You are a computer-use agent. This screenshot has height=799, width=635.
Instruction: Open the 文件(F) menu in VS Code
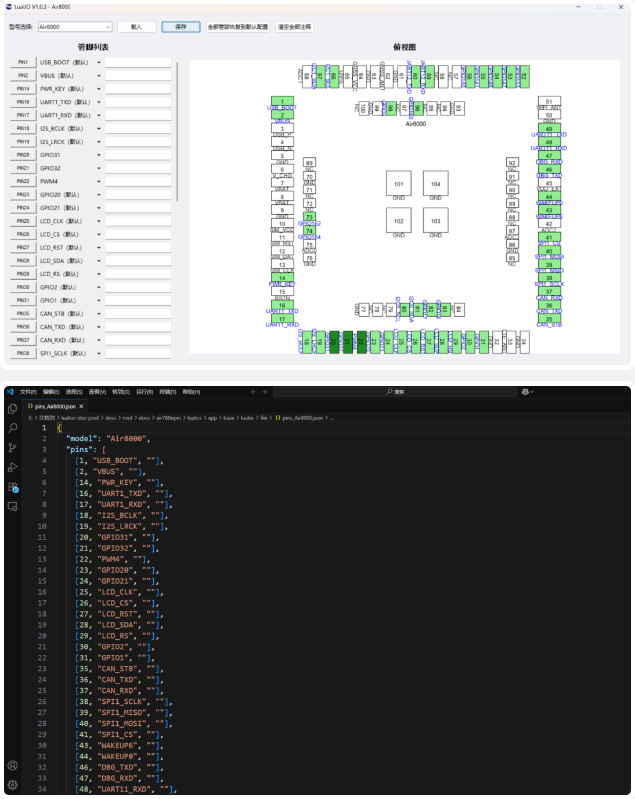28,392
